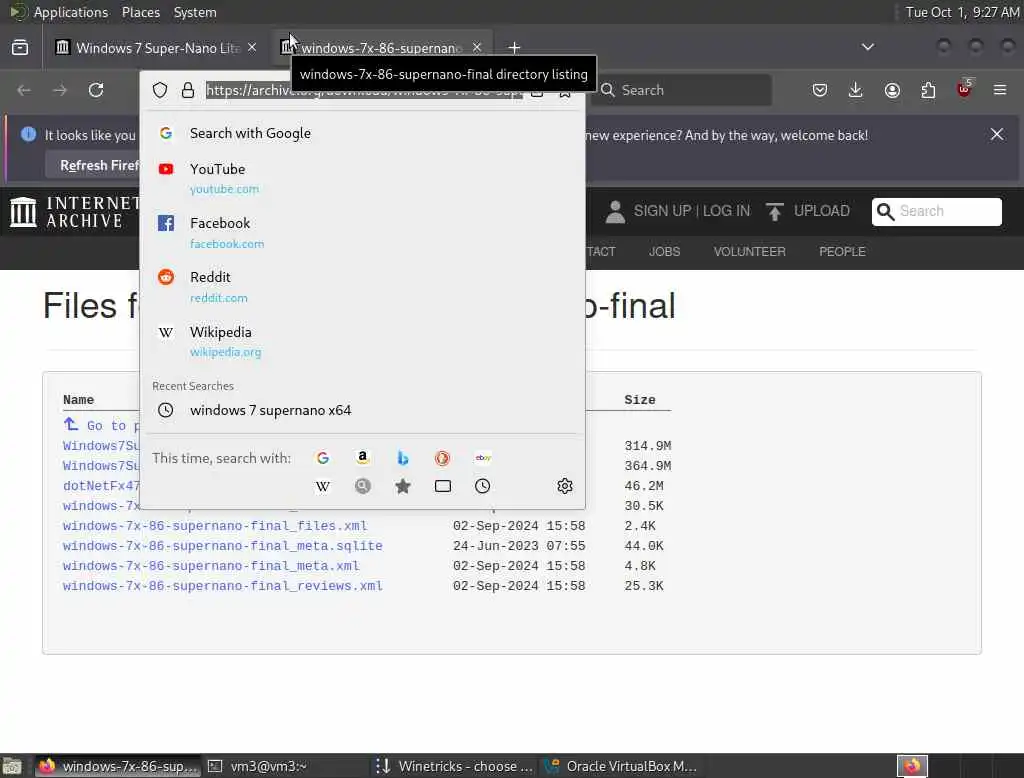
Task: Open VOLUNTEER navigation link
Action: [x=749, y=251]
